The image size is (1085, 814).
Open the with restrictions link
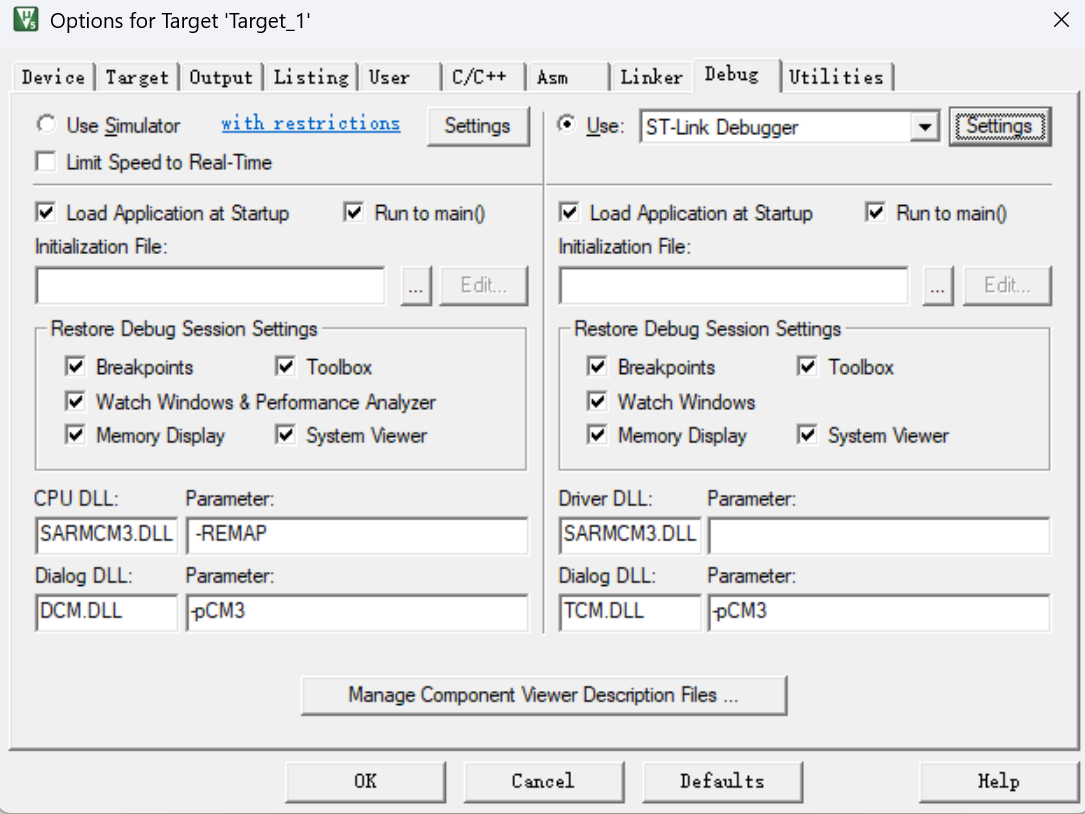pyautogui.click(x=310, y=123)
